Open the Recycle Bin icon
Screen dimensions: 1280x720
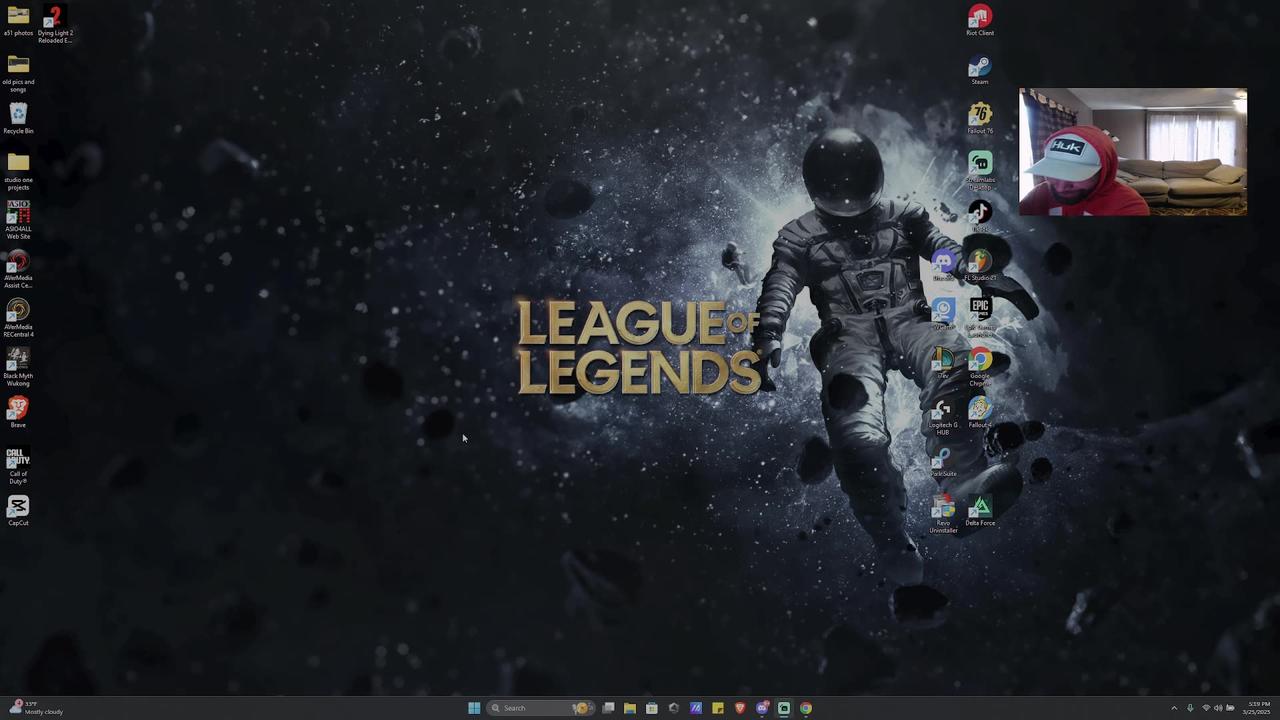(x=18, y=119)
